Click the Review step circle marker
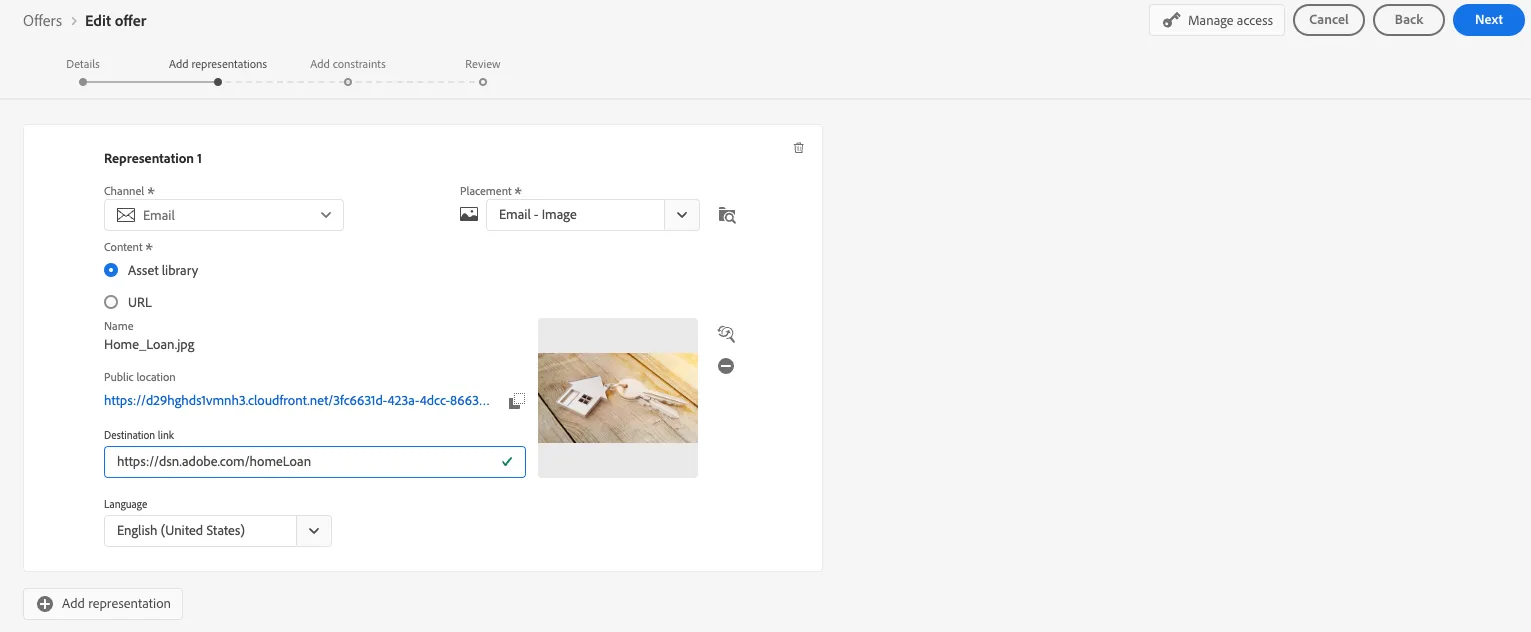 click(x=483, y=82)
